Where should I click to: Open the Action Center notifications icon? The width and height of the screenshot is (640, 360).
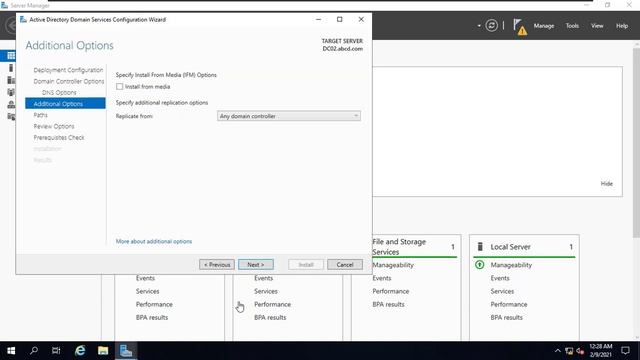(625, 351)
